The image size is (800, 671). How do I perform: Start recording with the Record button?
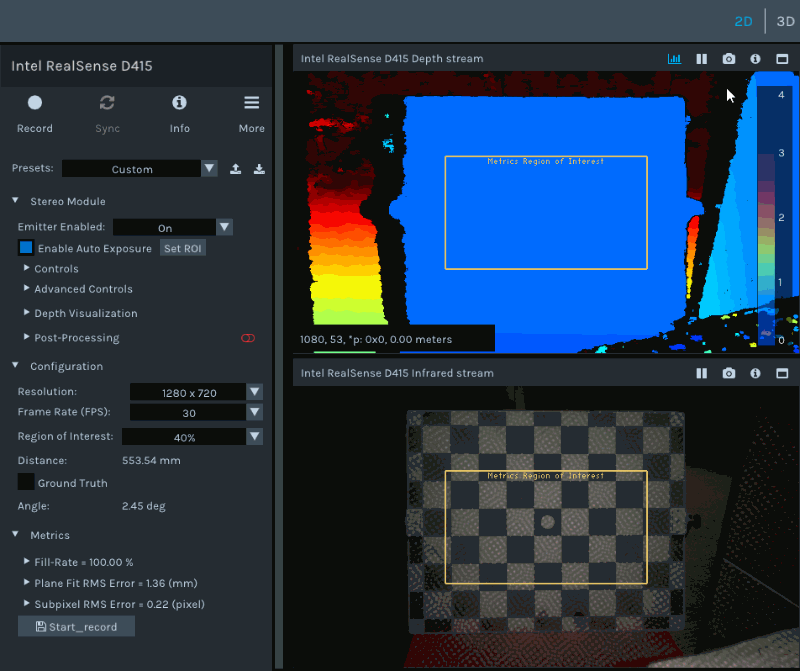tap(35, 114)
